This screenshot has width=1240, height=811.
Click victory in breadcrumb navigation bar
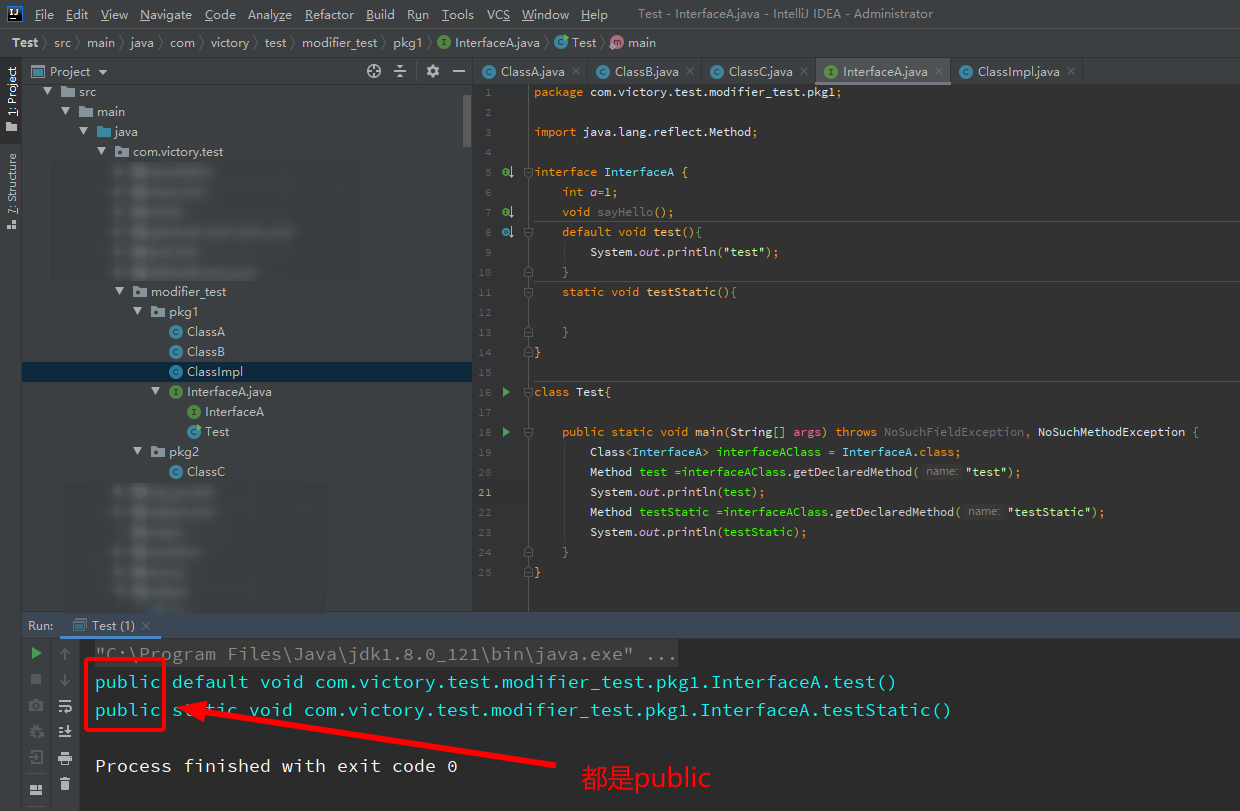coord(230,42)
